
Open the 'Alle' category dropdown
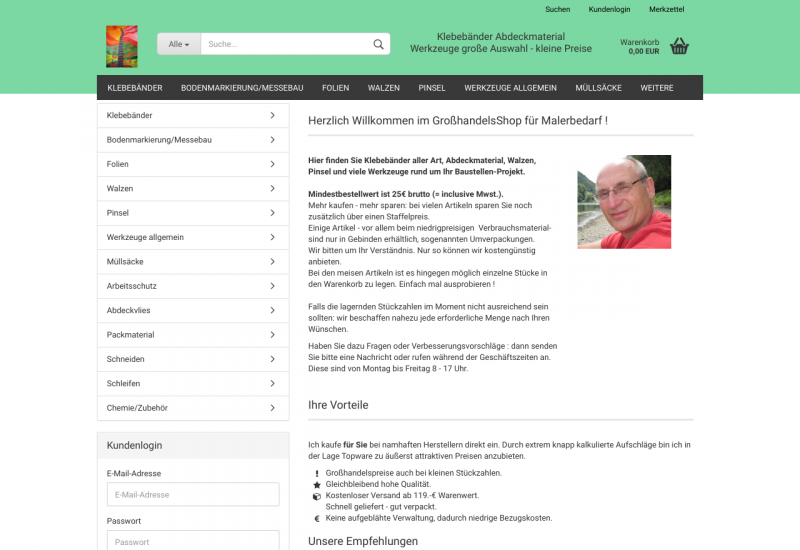click(179, 44)
